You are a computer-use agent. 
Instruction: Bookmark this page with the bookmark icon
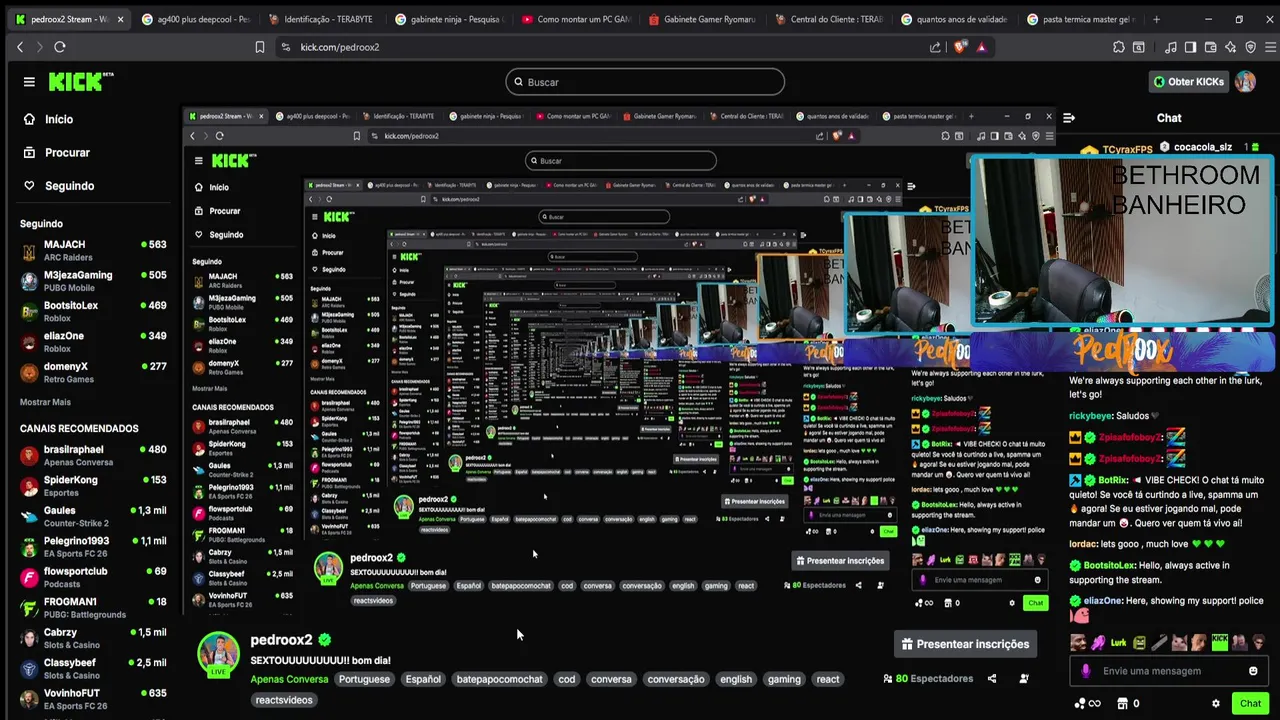click(x=259, y=47)
